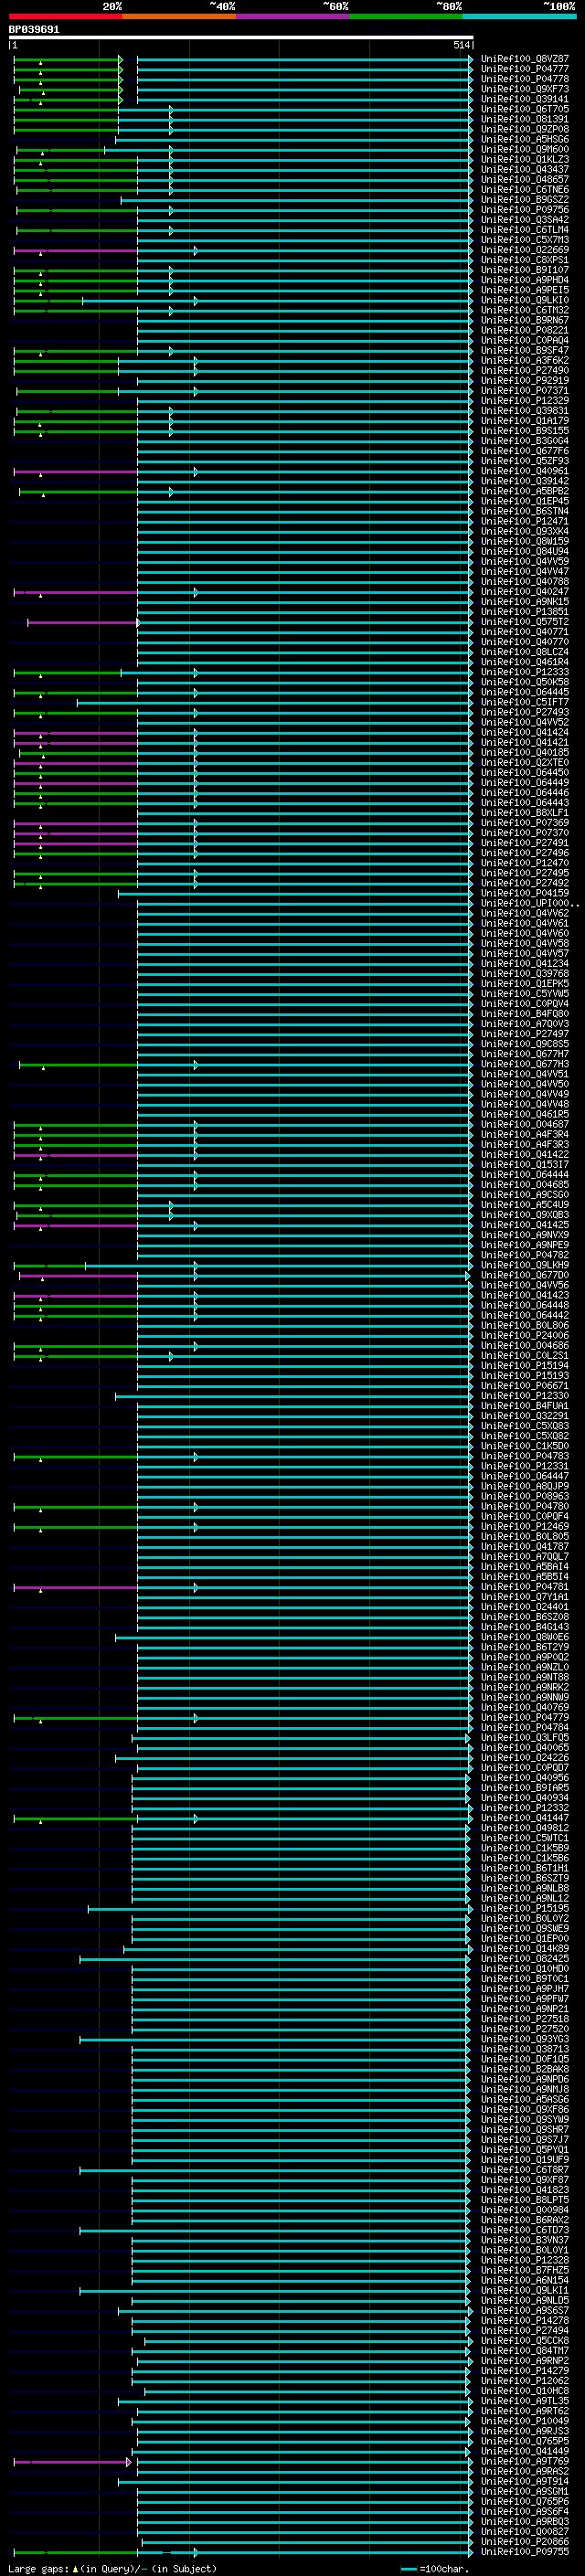This screenshot has height=2576, width=585.
Task: Click the white query length bar
Action: 241,37
